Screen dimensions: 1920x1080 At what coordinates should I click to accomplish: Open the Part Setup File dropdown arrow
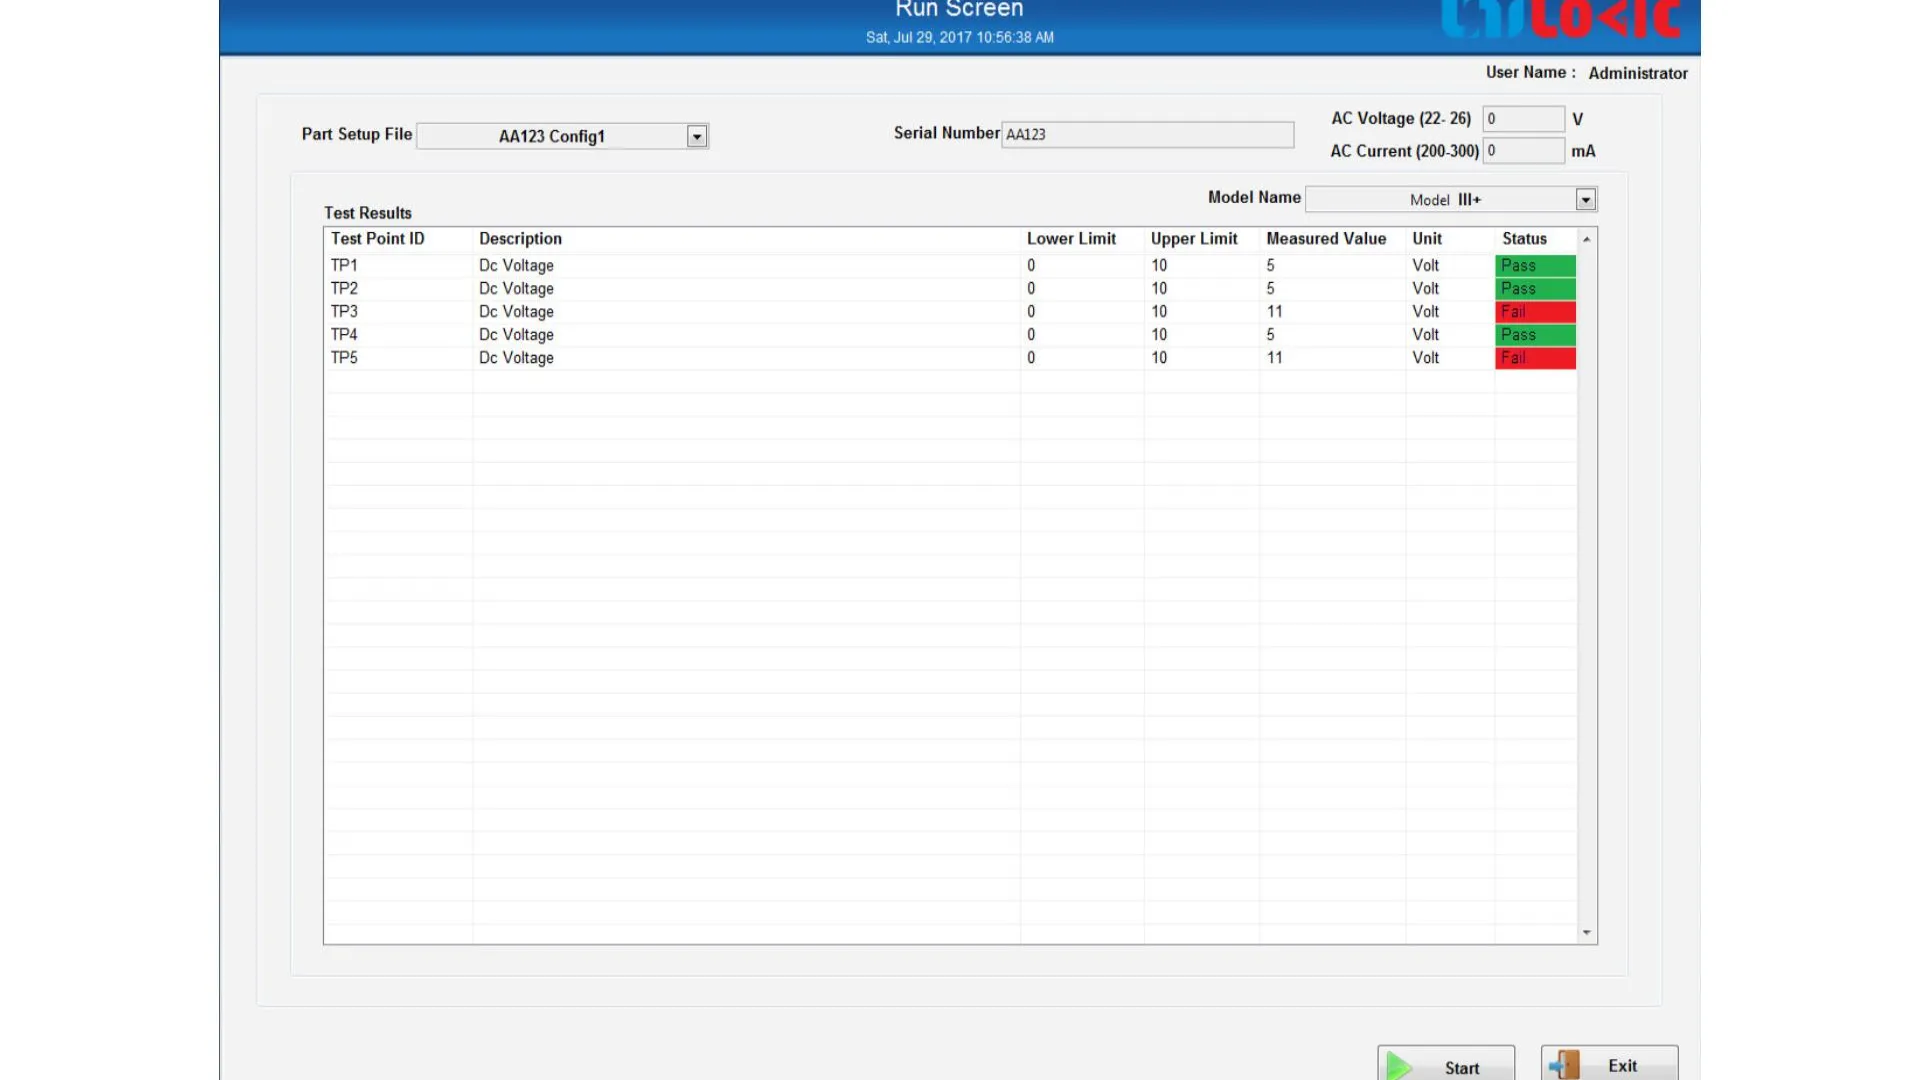pos(697,136)
